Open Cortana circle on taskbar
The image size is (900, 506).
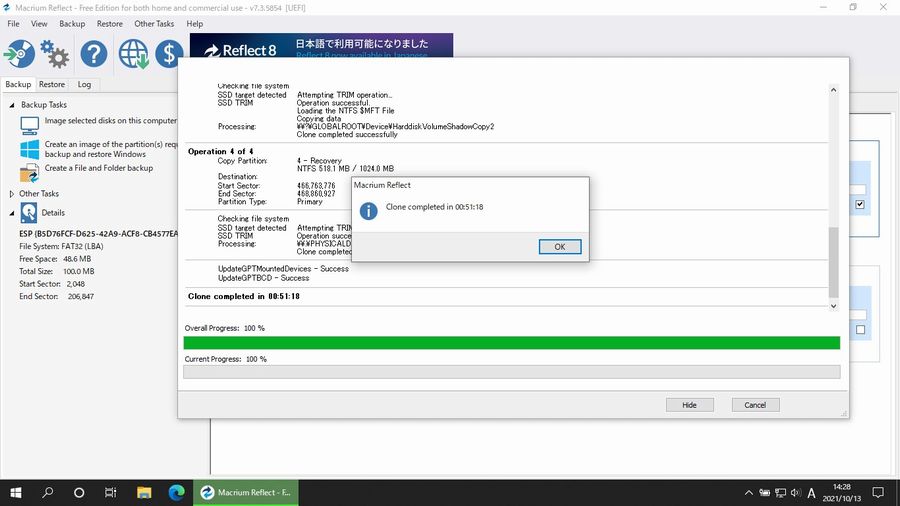pyautogui.click(x=79, y=493)
